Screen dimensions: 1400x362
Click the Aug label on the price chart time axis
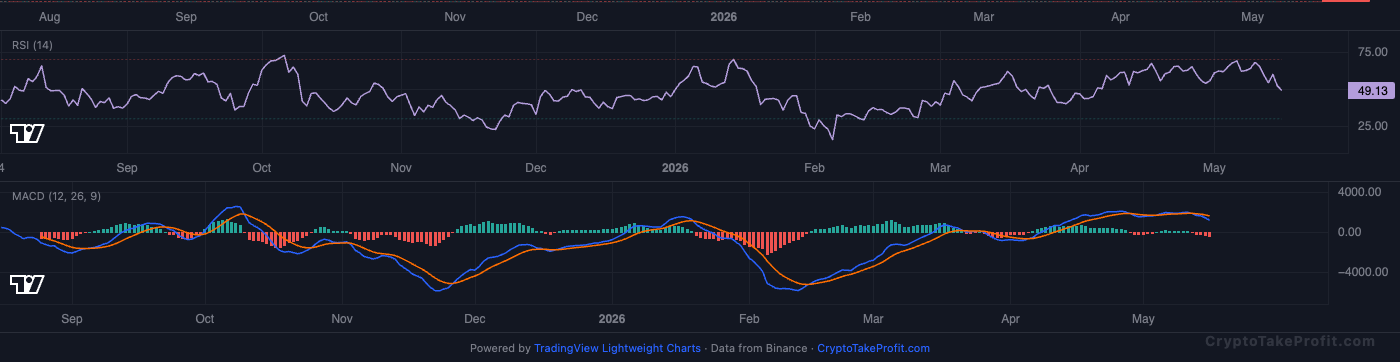pyautogui.click(x=49, y=17)
